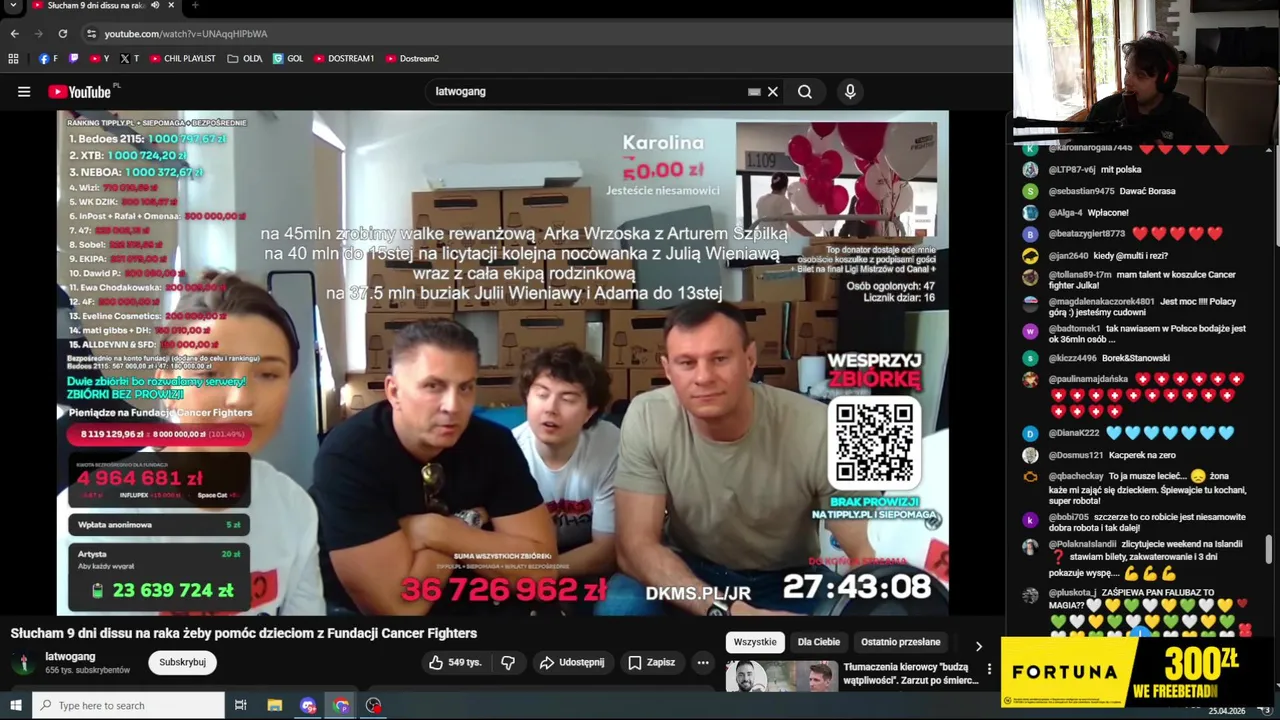
Task: Open the OBS taskbar icon
Action: [x=374, y=706]
